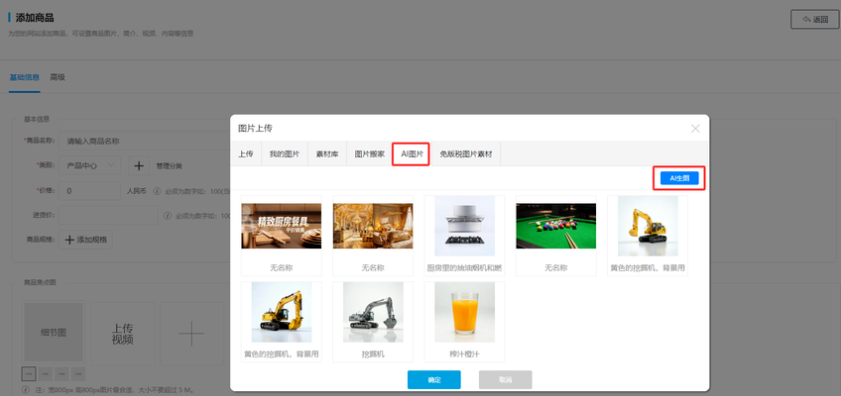Open the 管理分类 link

pyautogui.click(x=169, y=166)
